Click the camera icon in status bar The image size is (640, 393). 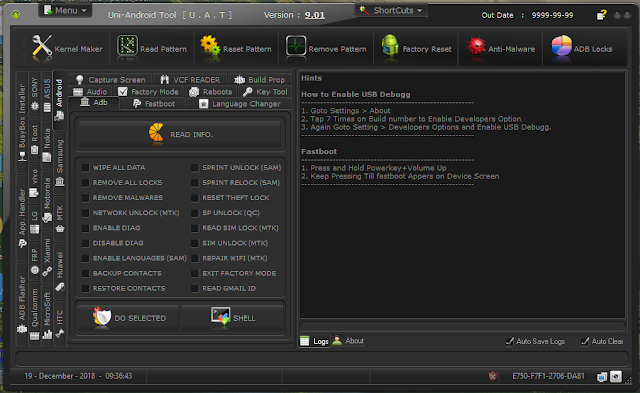click(x=616, y=376)
